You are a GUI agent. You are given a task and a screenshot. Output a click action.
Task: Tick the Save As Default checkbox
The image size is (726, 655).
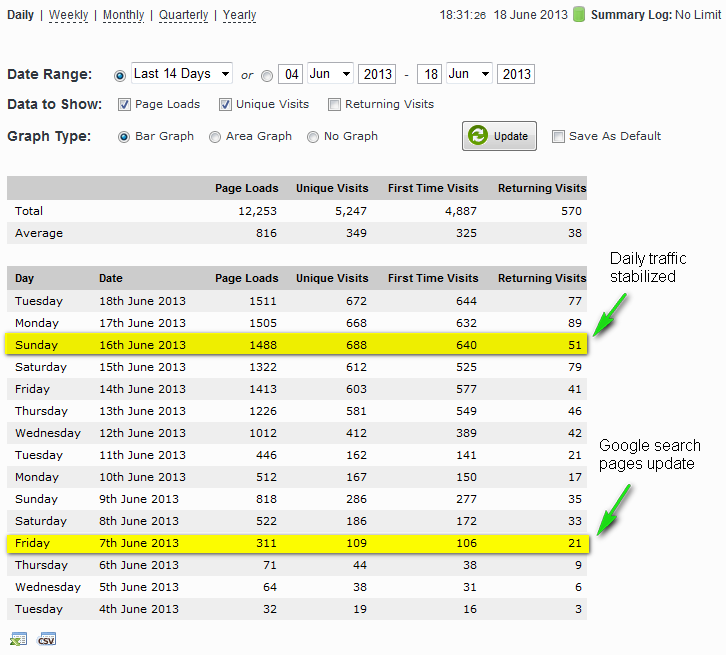click(x=558, y=137)
